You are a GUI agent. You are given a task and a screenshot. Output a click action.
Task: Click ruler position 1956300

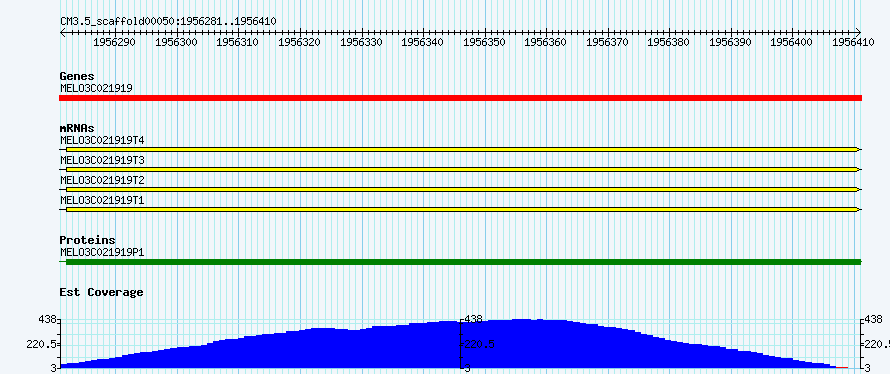176,42
